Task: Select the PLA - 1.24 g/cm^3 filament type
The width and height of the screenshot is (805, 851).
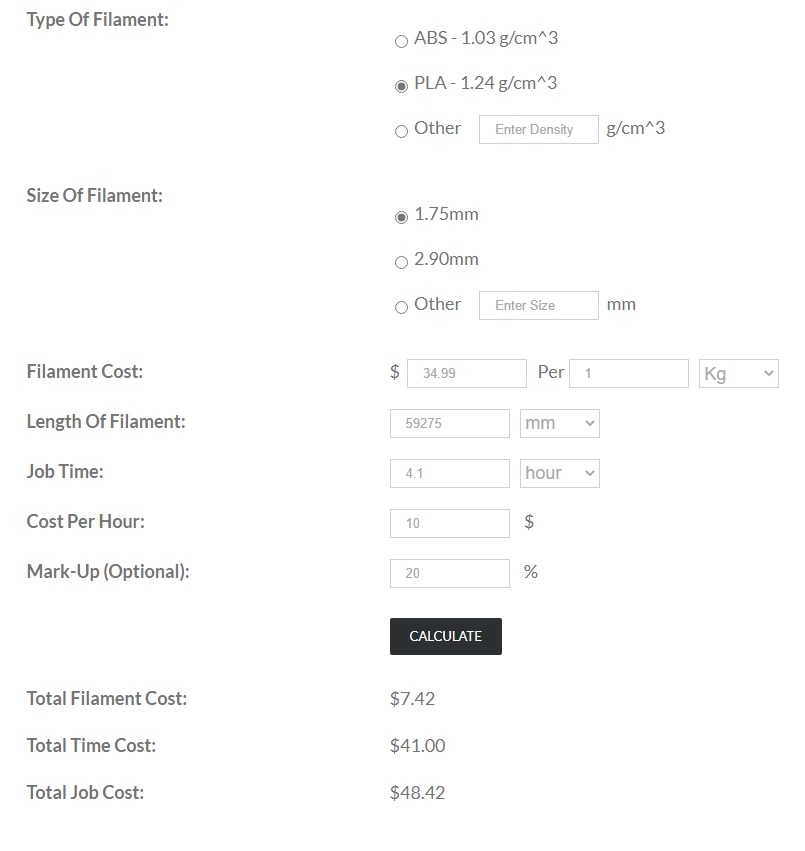Action: (403, 85)
